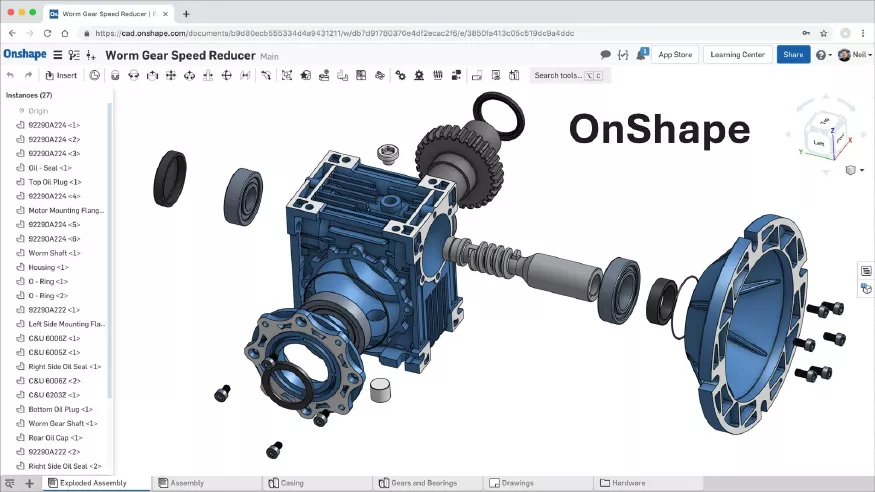The height and width of the screenshot is (492, 875).
Task: Click the Insert parts and assemblies button
Action: pos(61,75)
